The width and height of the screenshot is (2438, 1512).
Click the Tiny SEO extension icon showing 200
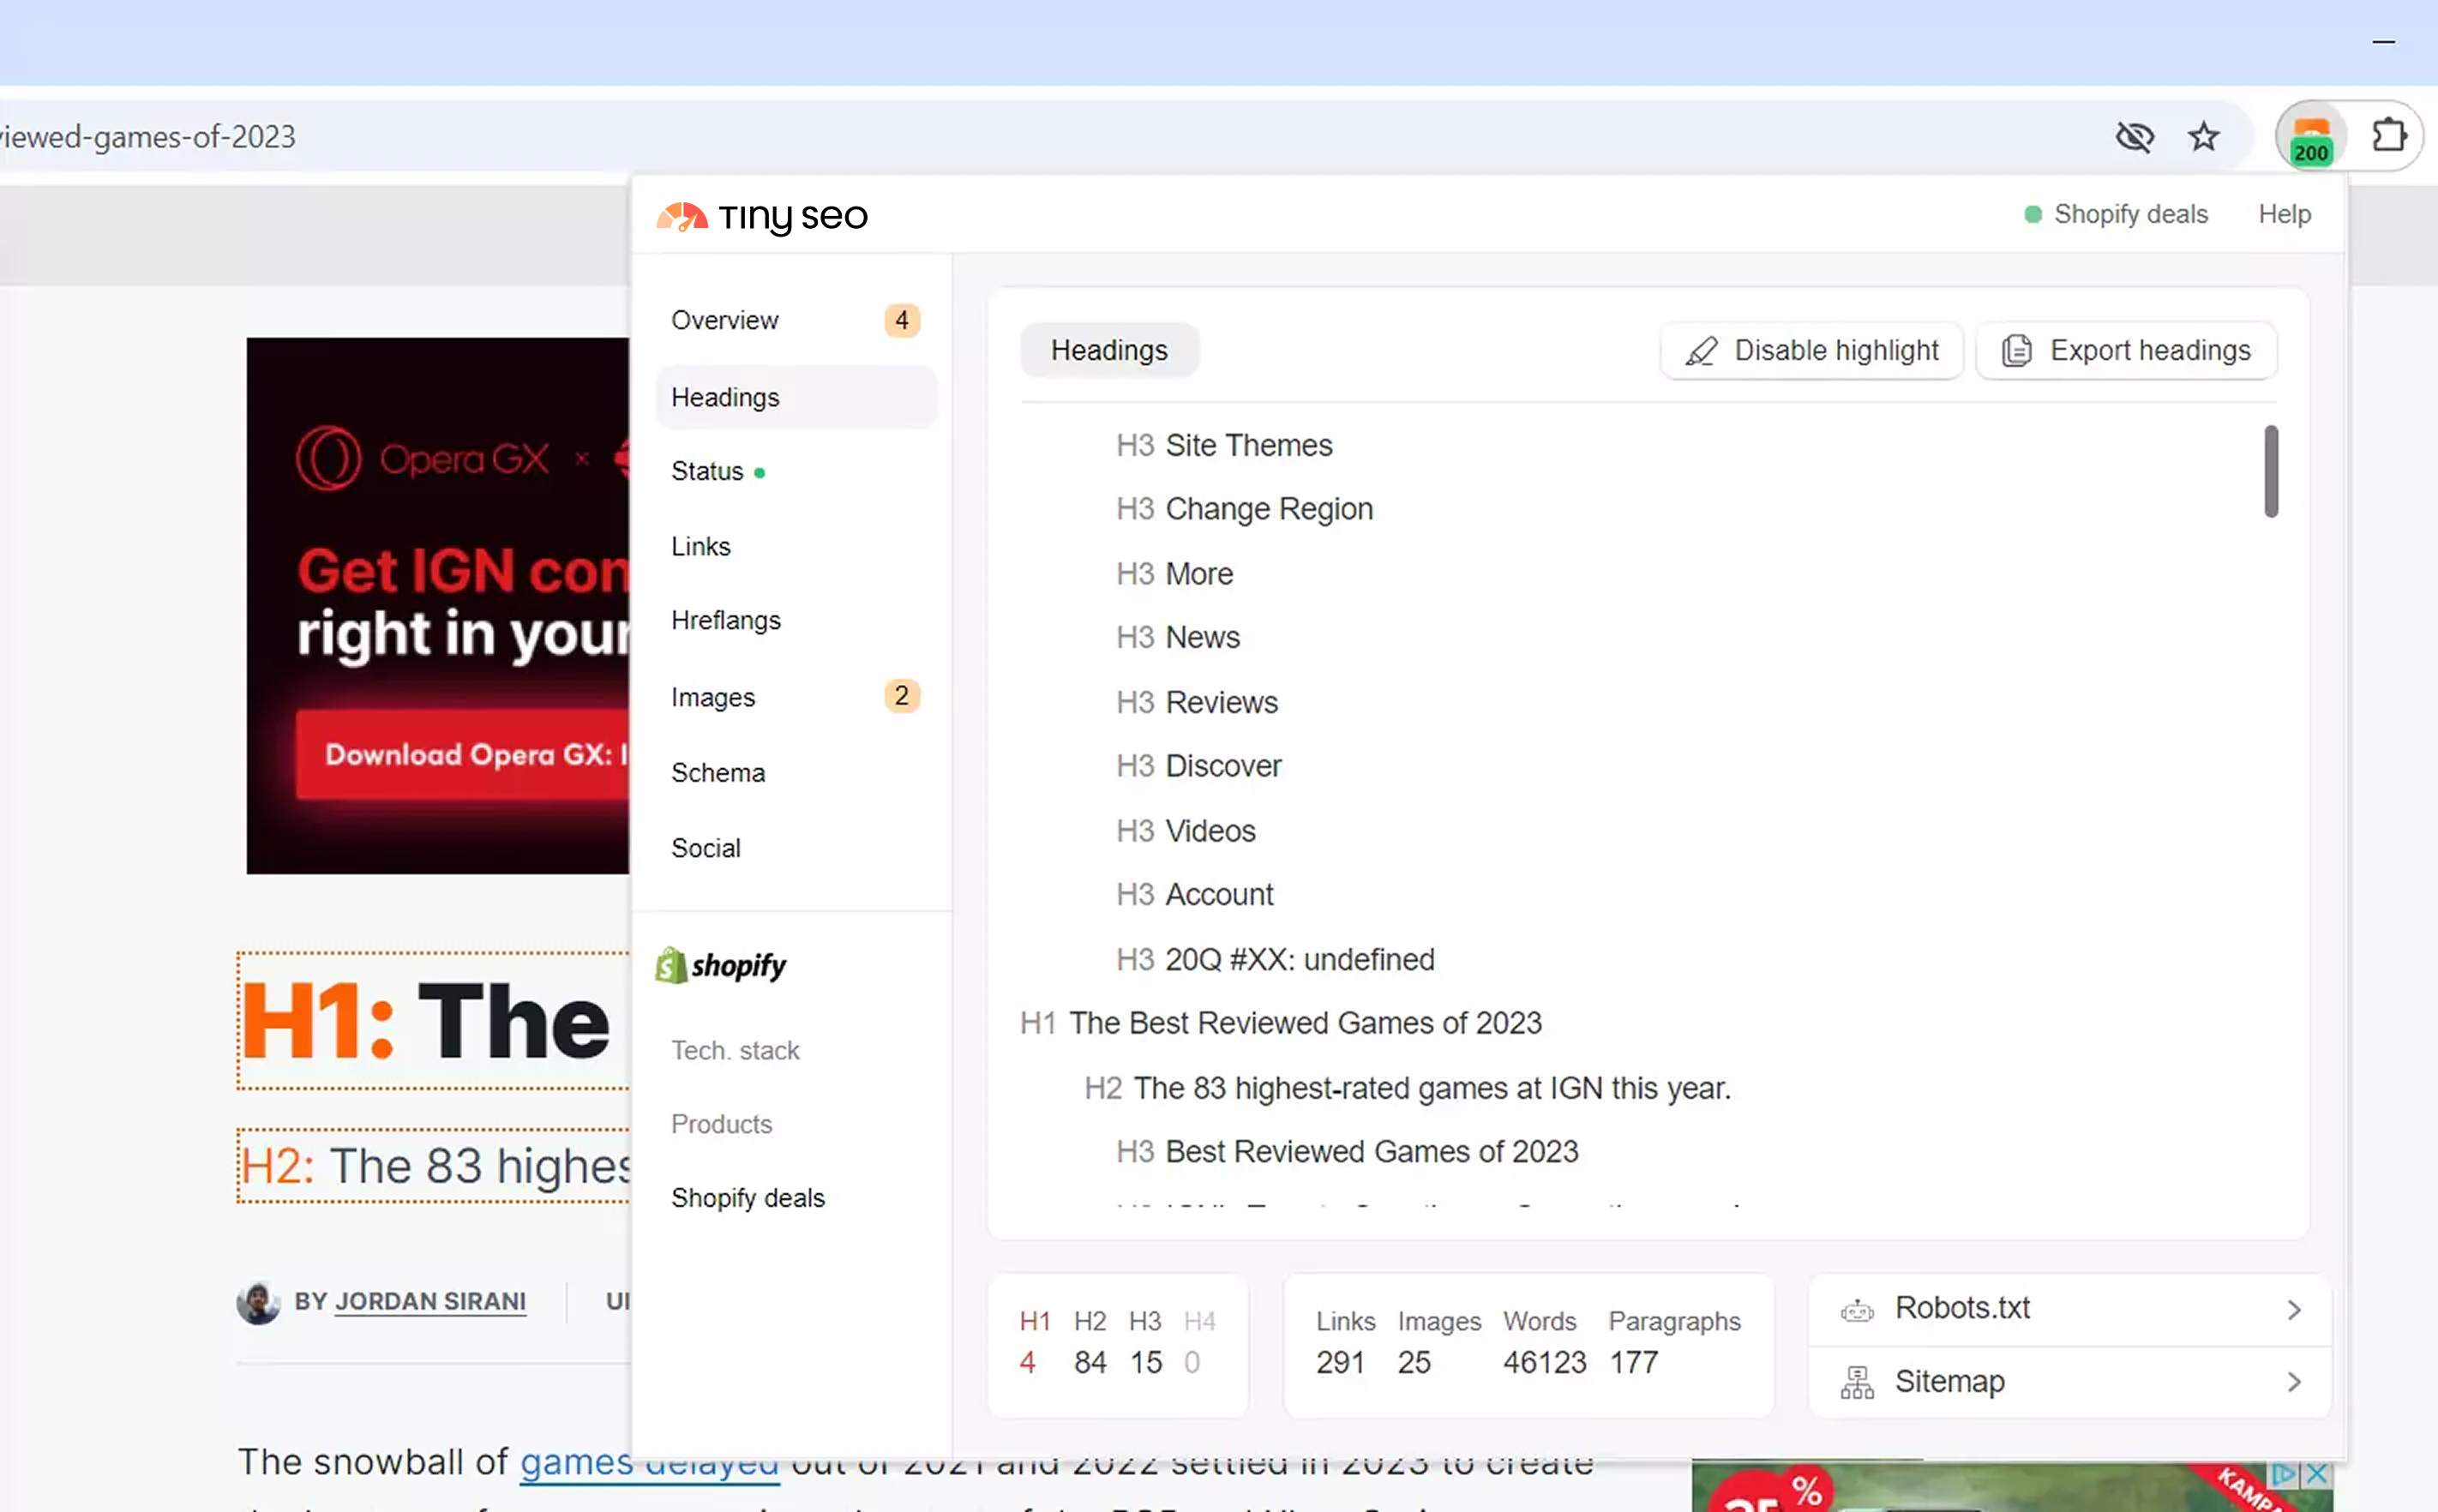click(x=2310, y=138)
